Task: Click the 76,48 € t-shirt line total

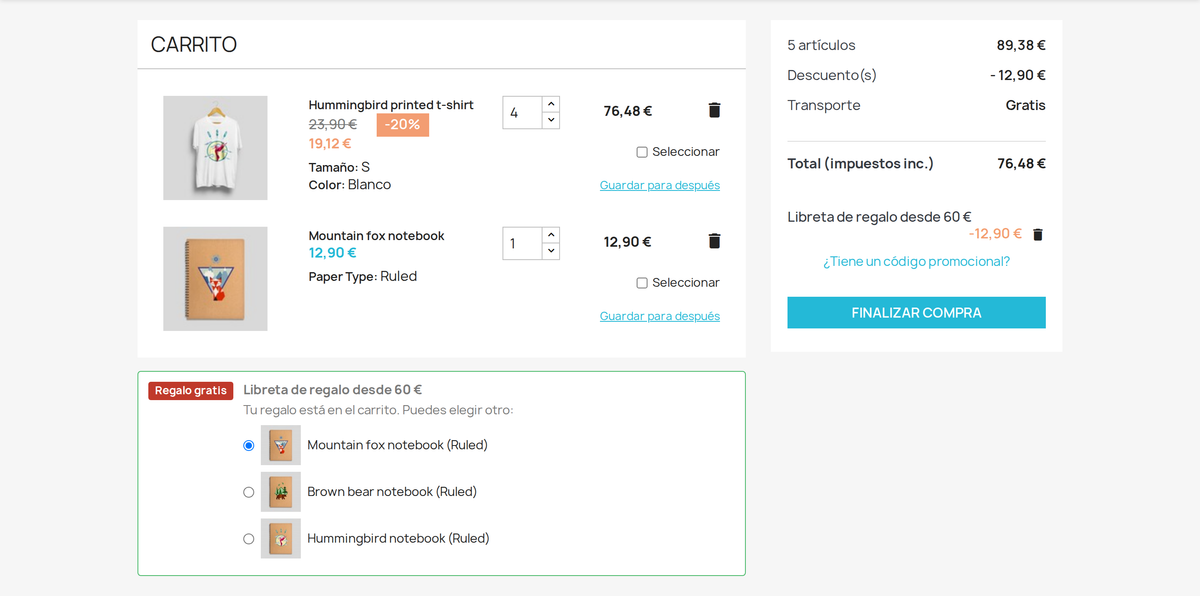Action: pyautogui.click(x=628, y=111)
